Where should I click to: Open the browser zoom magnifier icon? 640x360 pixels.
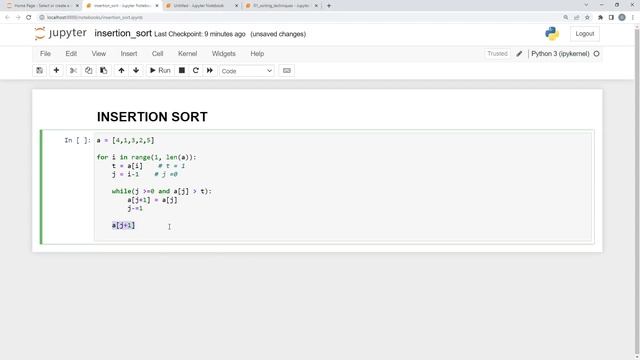click(566, 18)
